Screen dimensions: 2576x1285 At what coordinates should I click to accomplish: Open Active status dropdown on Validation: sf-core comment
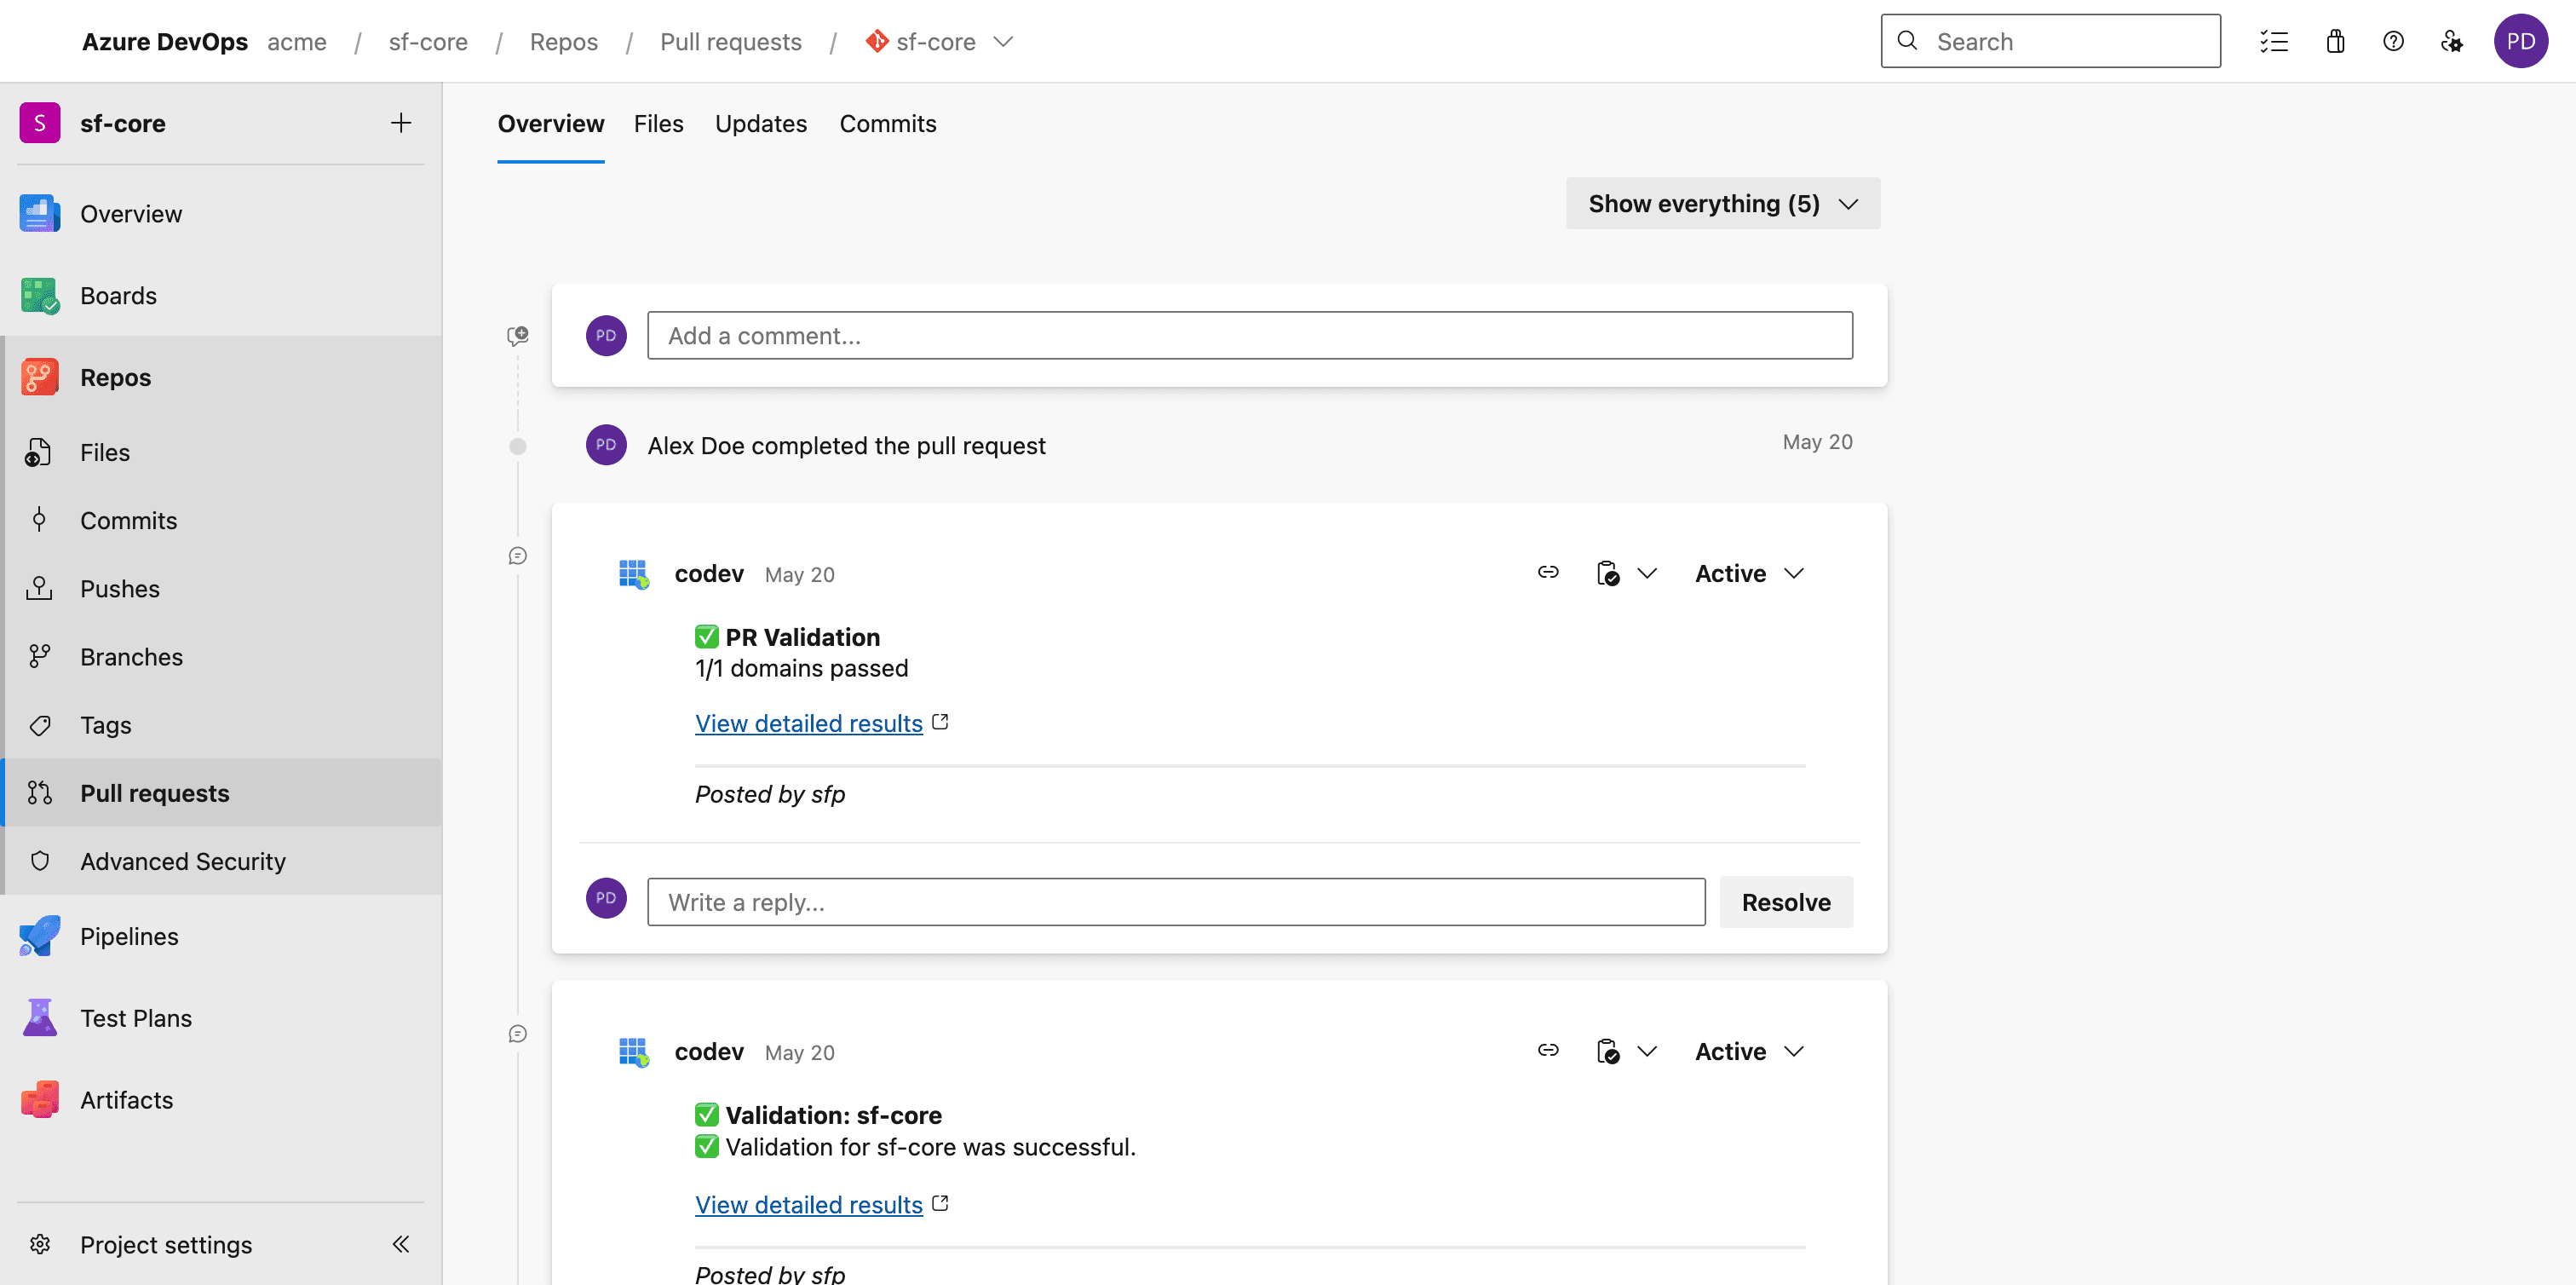pyautogui.click(x=1750, y=1051)
